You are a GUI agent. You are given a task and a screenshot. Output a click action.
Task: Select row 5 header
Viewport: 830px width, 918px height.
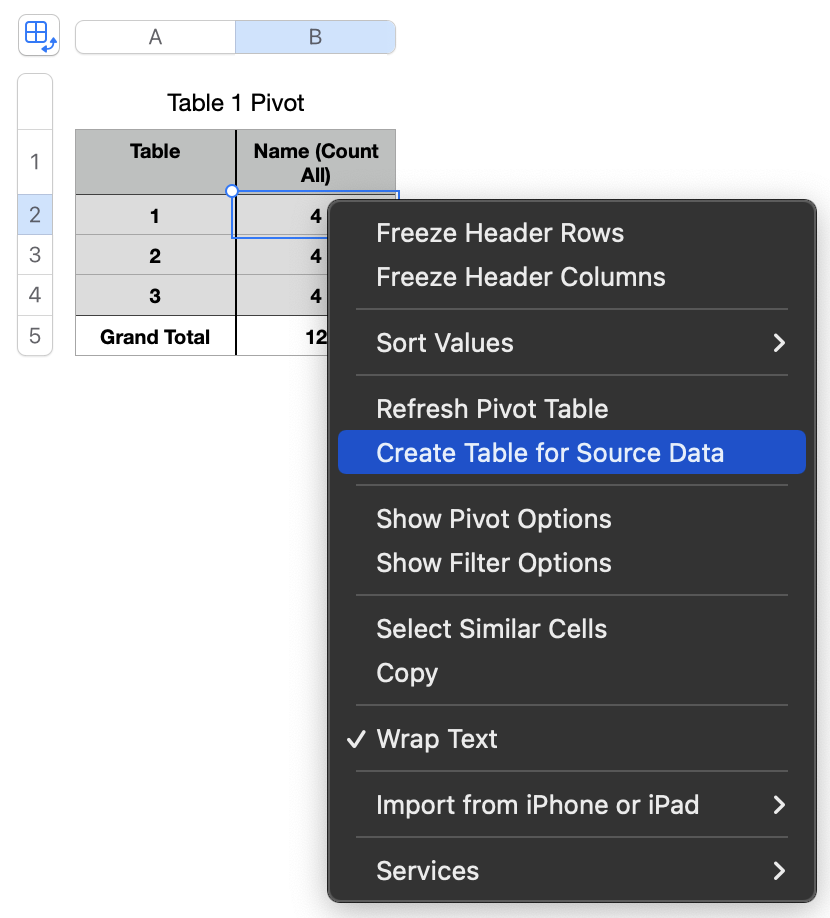click(35, 336)
